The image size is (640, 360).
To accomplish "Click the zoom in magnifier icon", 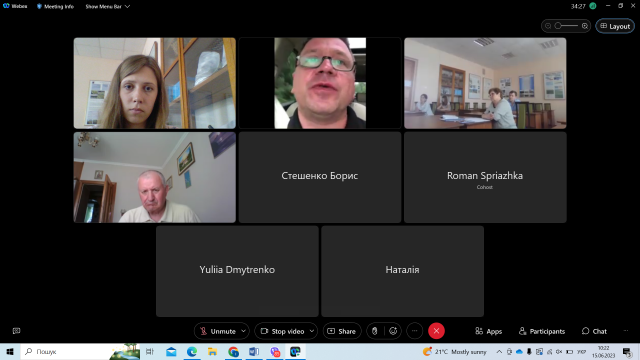I will [x=585, y=26].
